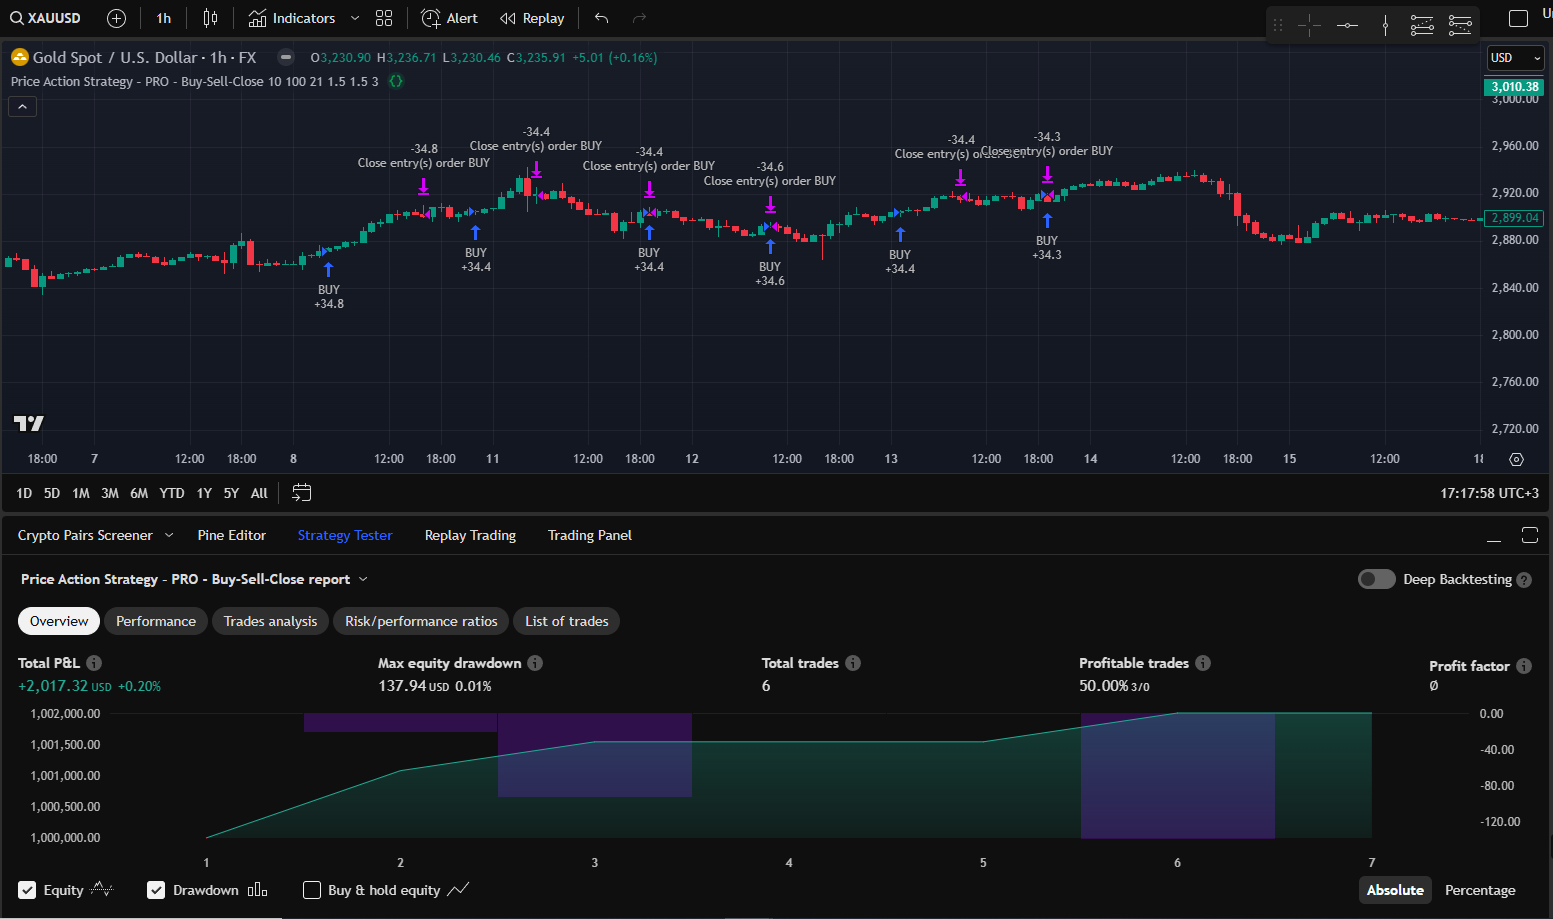Image resolution: width=1553 pixels, height=919 pixels.
Task: Start bar Replay mode
Action: pos(531,17)
